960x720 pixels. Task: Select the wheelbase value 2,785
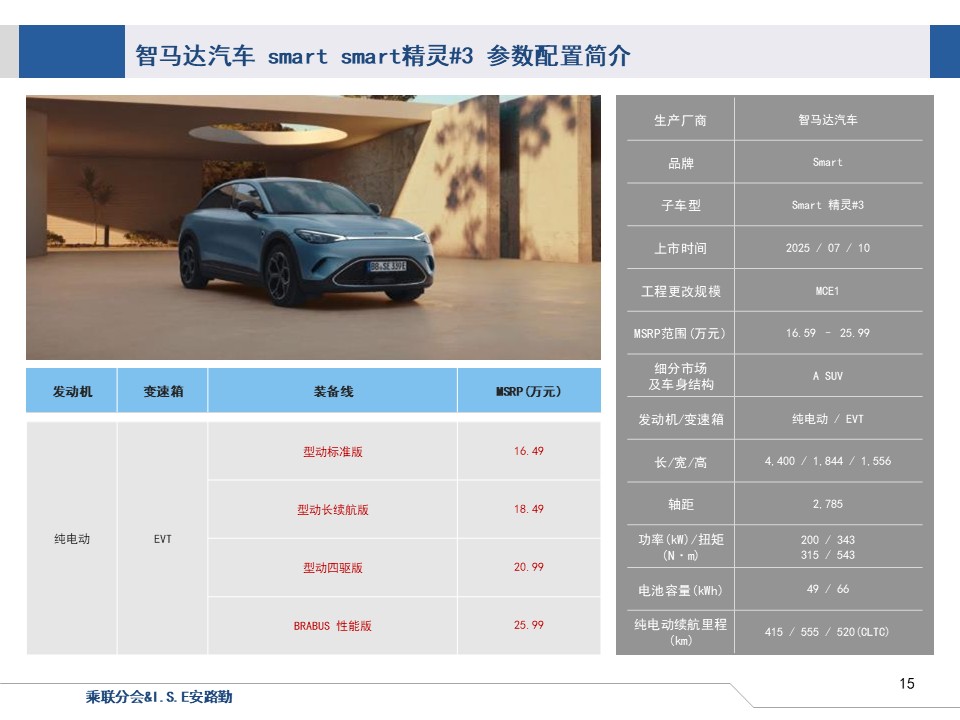pyautogui.click(x=828, y=504)
